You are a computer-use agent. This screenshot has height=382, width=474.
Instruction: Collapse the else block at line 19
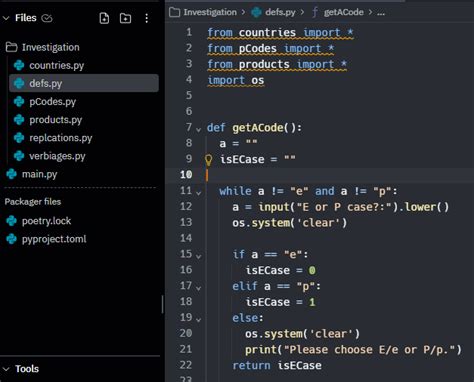click(x=198, y=320)
